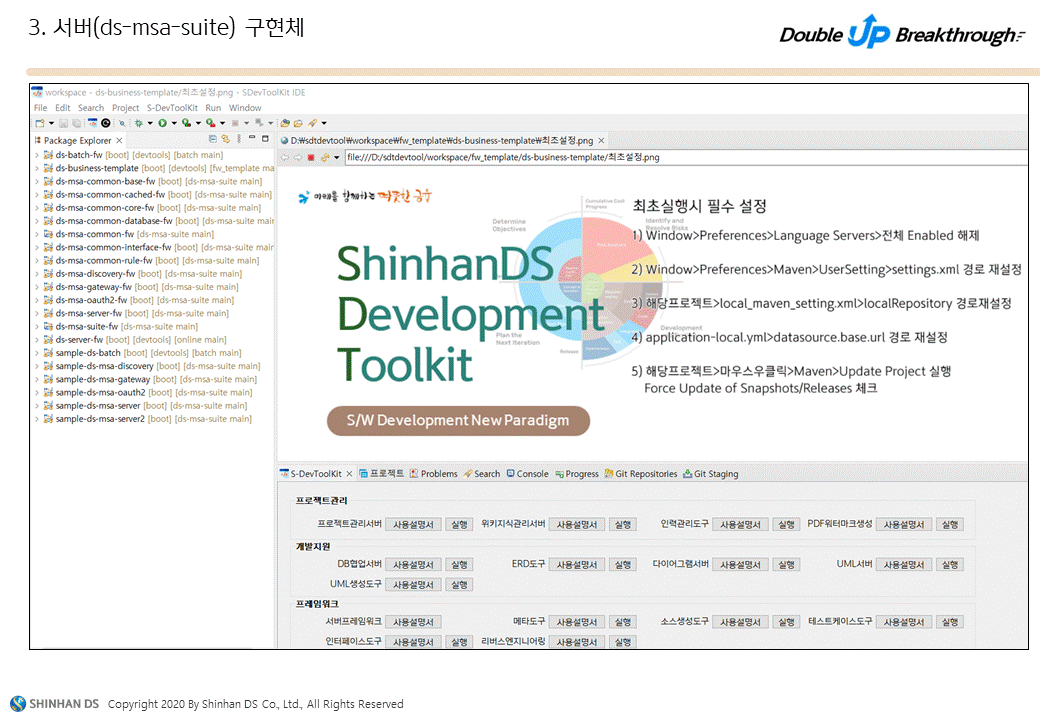Click the file URL address field

pos(686,158)
